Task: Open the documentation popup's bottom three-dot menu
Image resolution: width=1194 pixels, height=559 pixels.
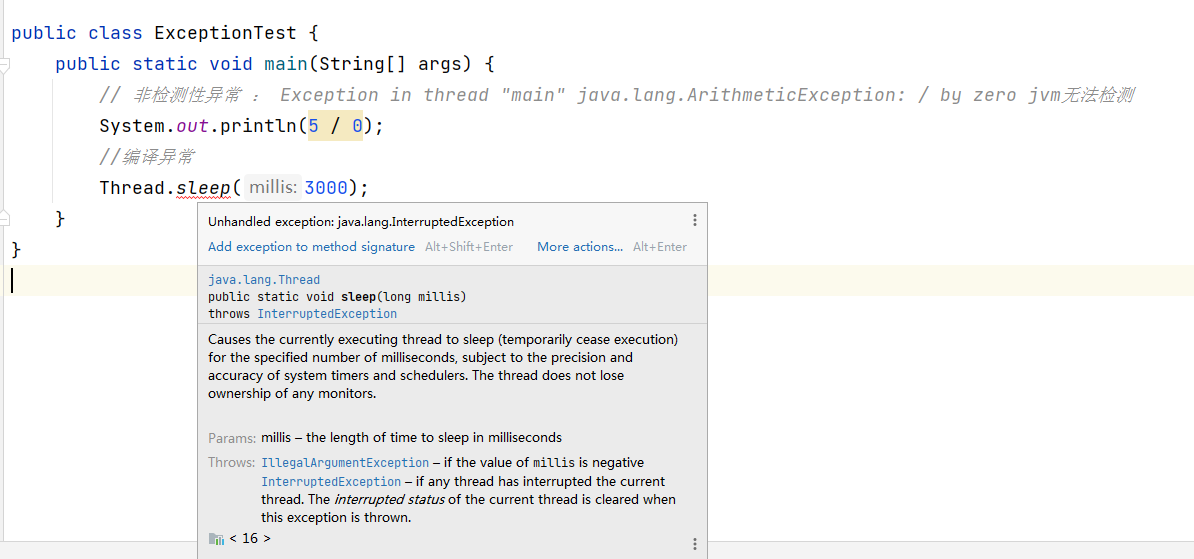Action: [695, 544]
